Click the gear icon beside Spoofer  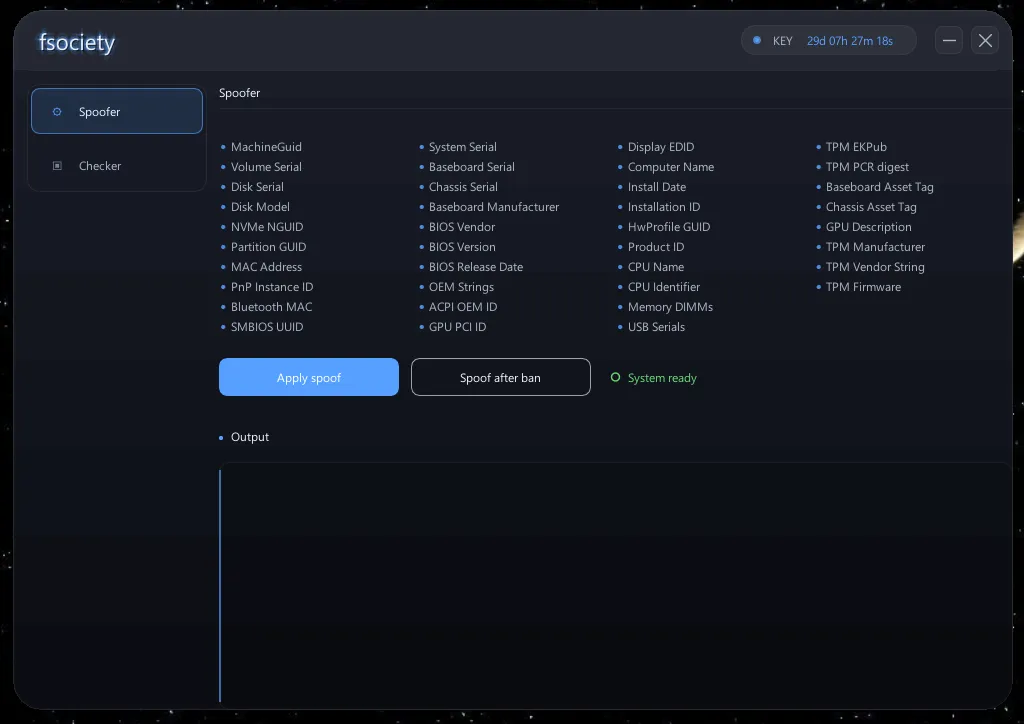click(57, 112)
